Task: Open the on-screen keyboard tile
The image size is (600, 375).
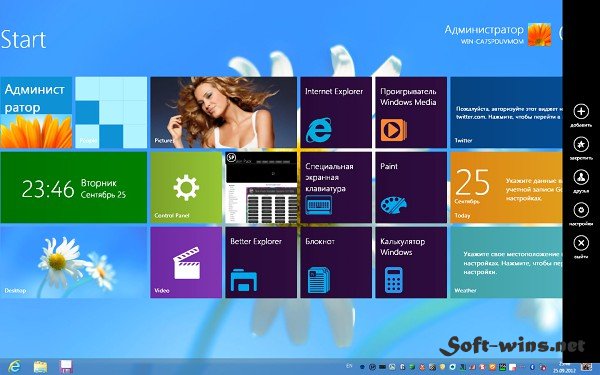Action: 336,188
